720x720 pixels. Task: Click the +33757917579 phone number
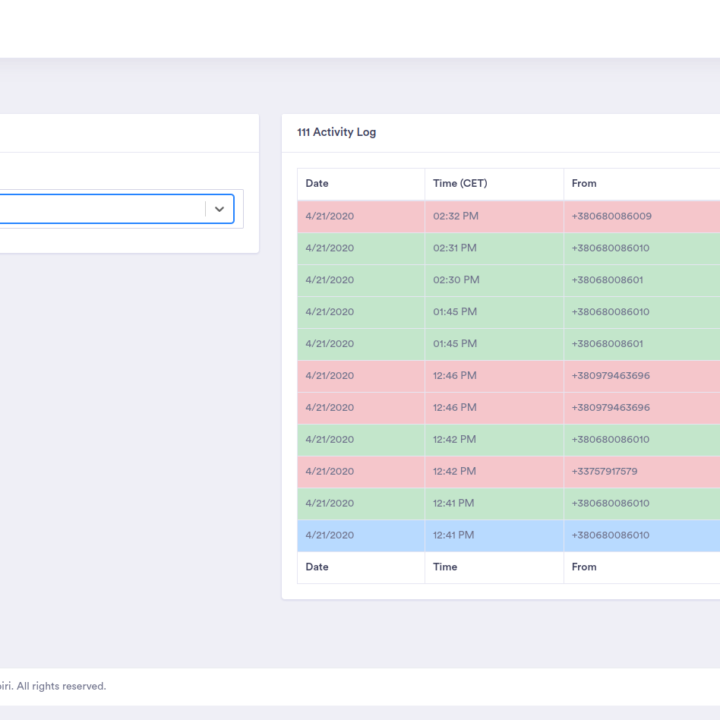(604, 471)
